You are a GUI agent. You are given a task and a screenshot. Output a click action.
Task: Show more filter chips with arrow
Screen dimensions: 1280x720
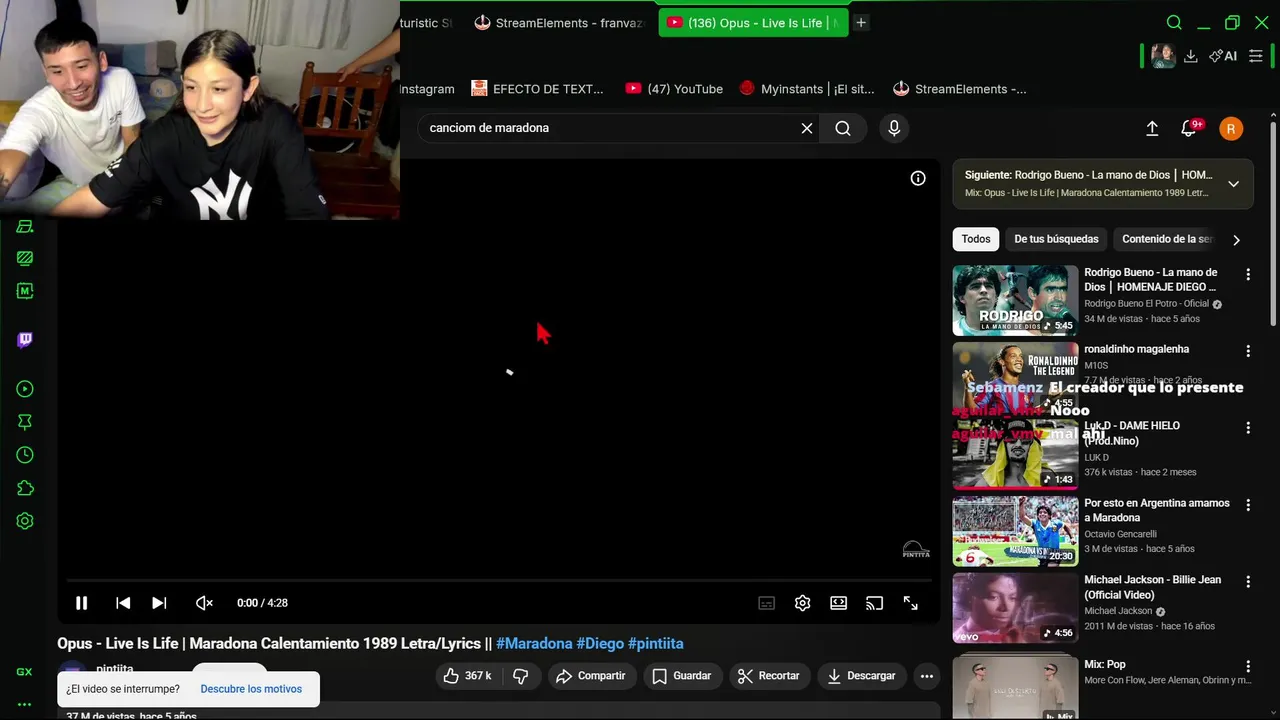click(1236, 240)
